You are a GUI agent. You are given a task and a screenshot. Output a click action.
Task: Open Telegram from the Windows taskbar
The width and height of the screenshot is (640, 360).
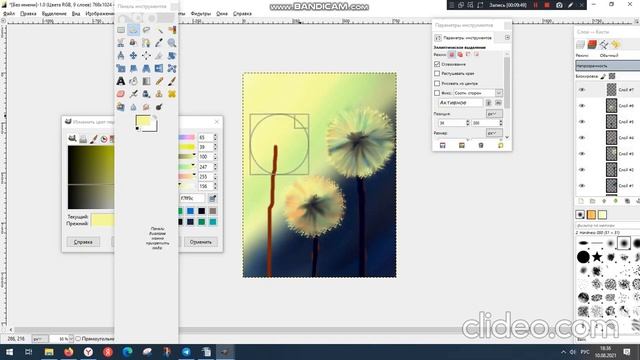coord(186,352)
